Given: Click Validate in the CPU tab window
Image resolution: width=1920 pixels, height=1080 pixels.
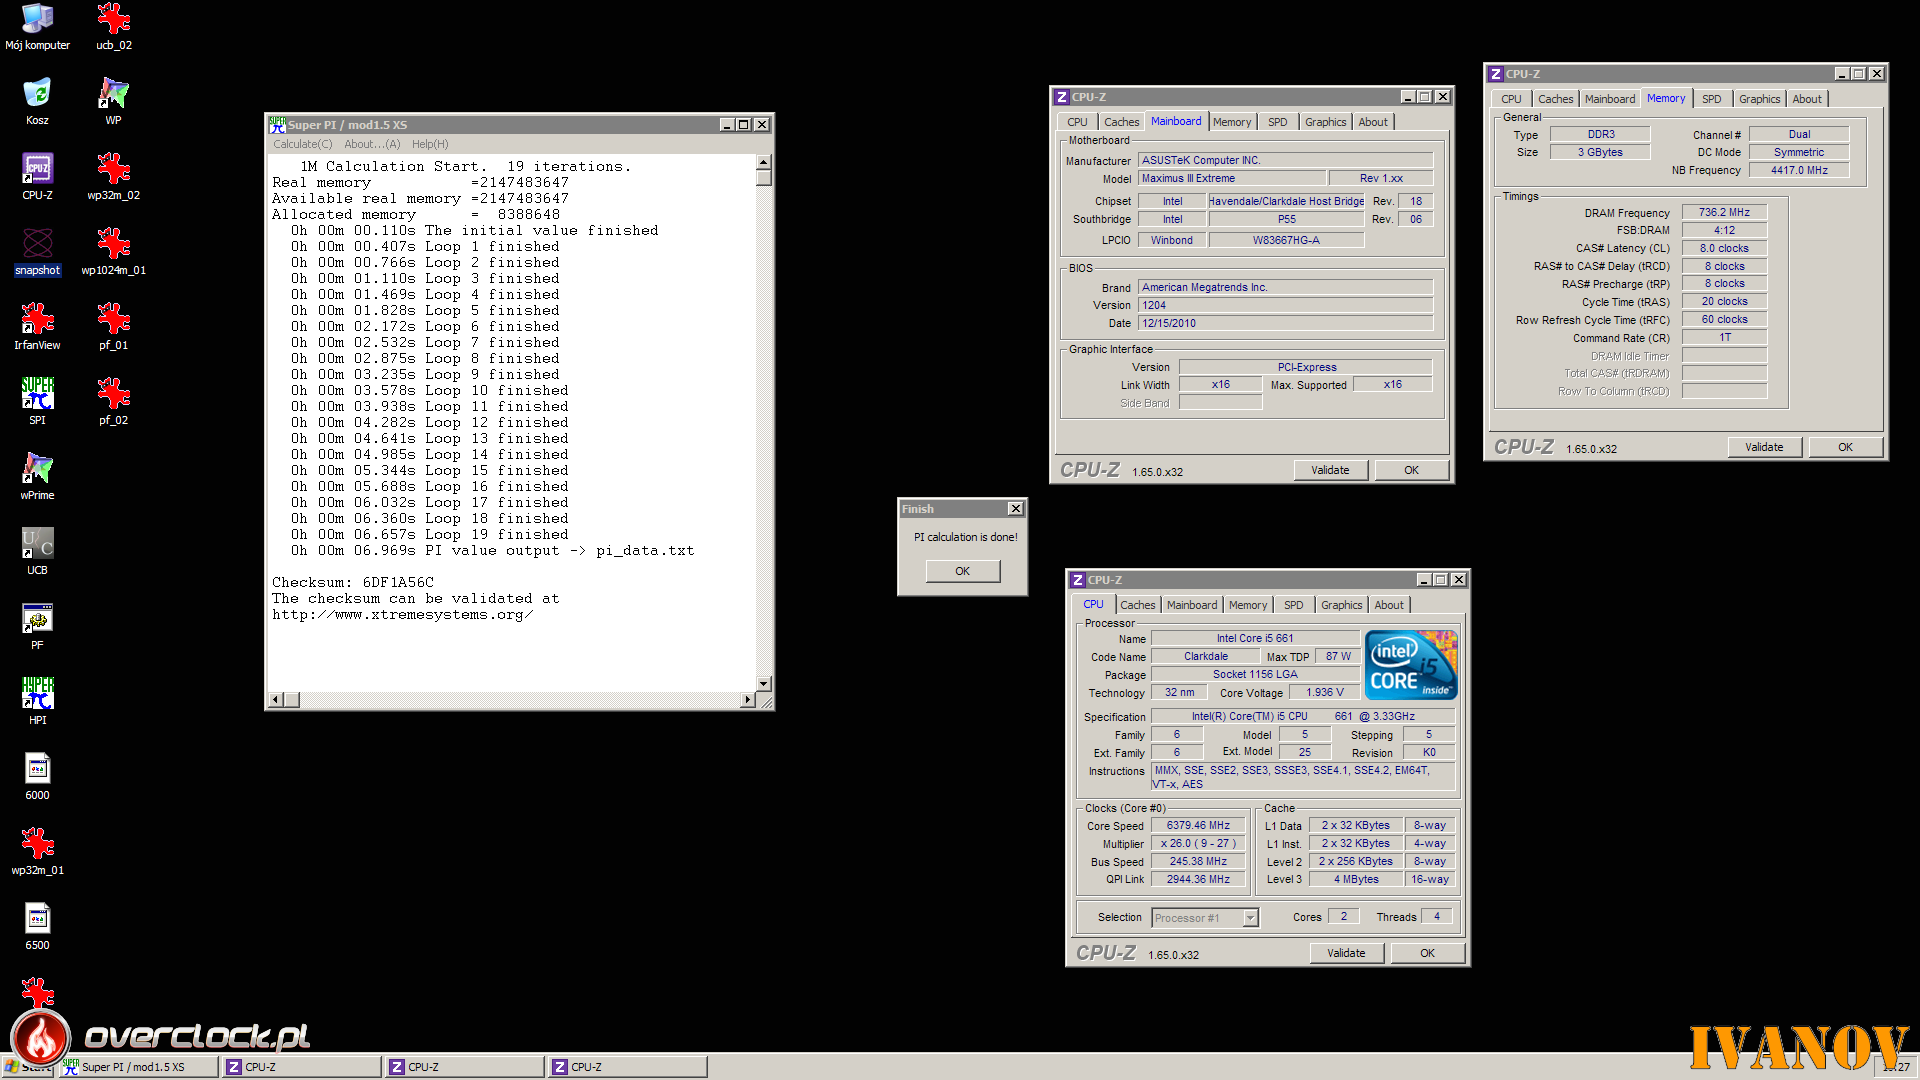Looking at the screenshot, I should tap(1346, 953).
